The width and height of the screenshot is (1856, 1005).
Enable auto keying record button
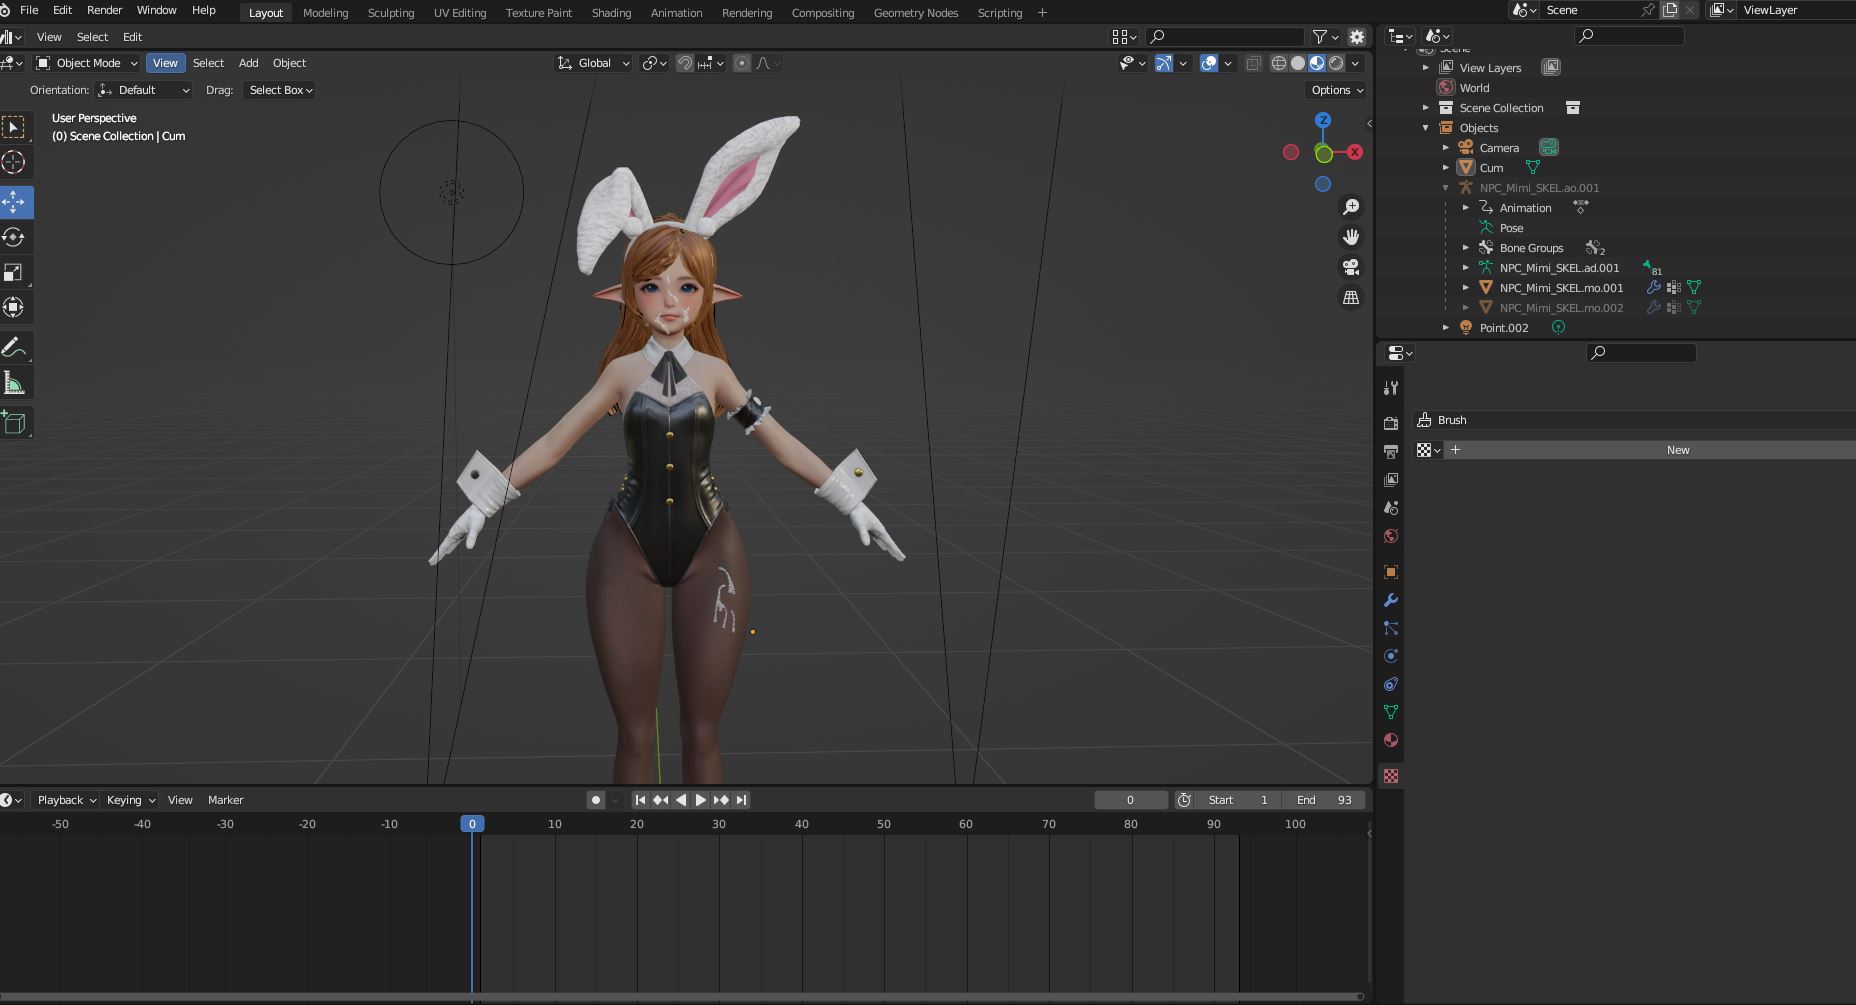click(596, 800)
